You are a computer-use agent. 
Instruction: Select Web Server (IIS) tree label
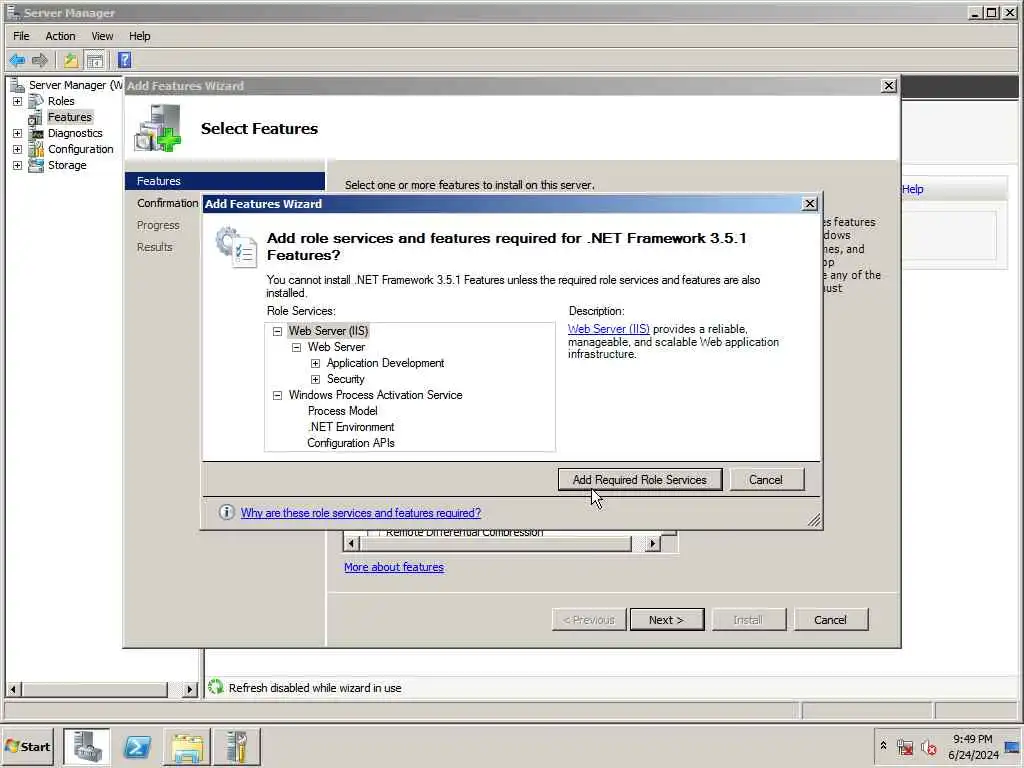pyautogui.click(x=328, y=331)
